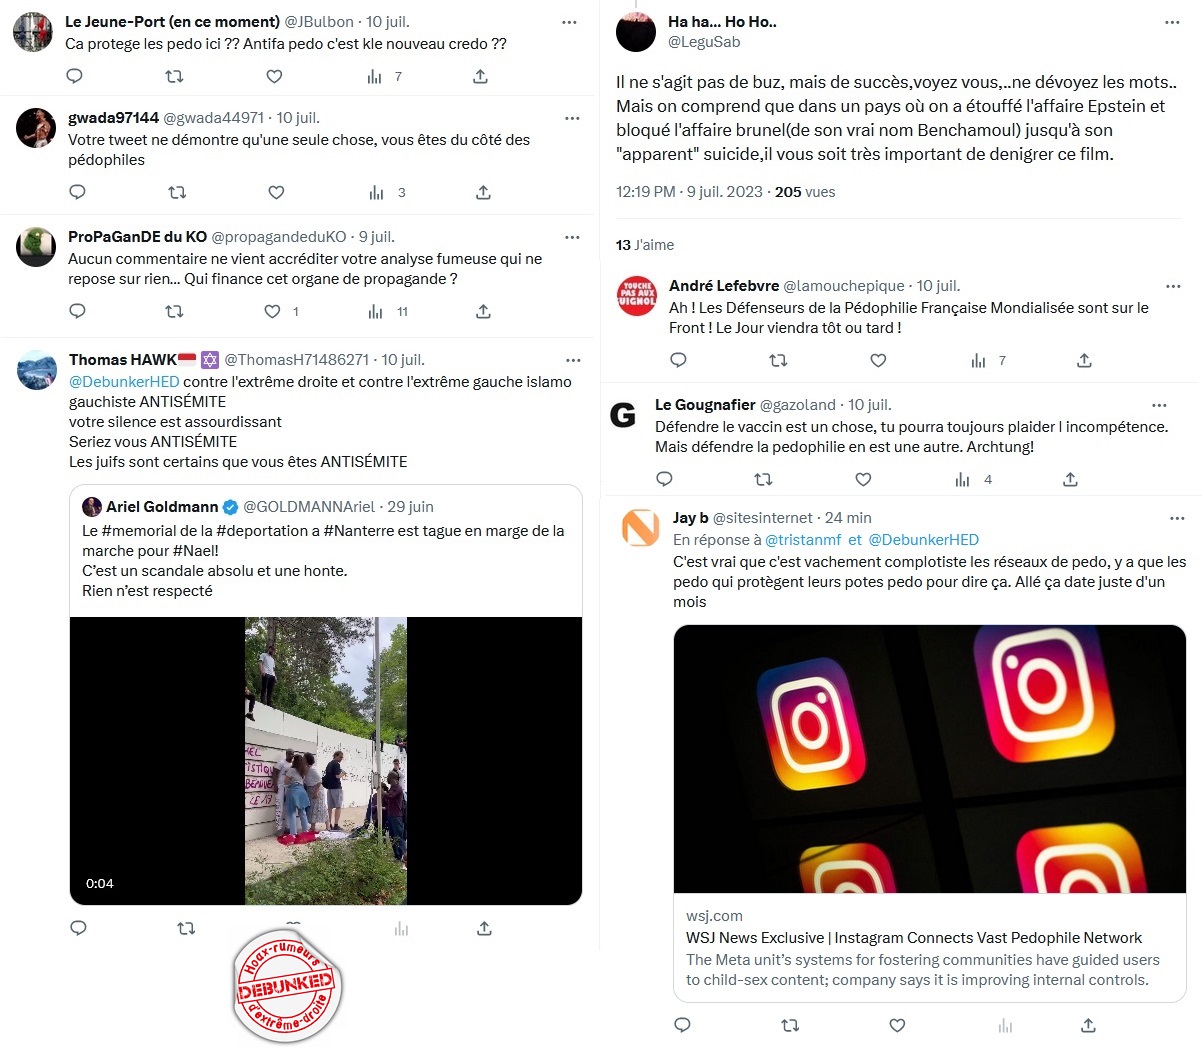Play Ariel Goldmann's quoted video

pos(326,761)
